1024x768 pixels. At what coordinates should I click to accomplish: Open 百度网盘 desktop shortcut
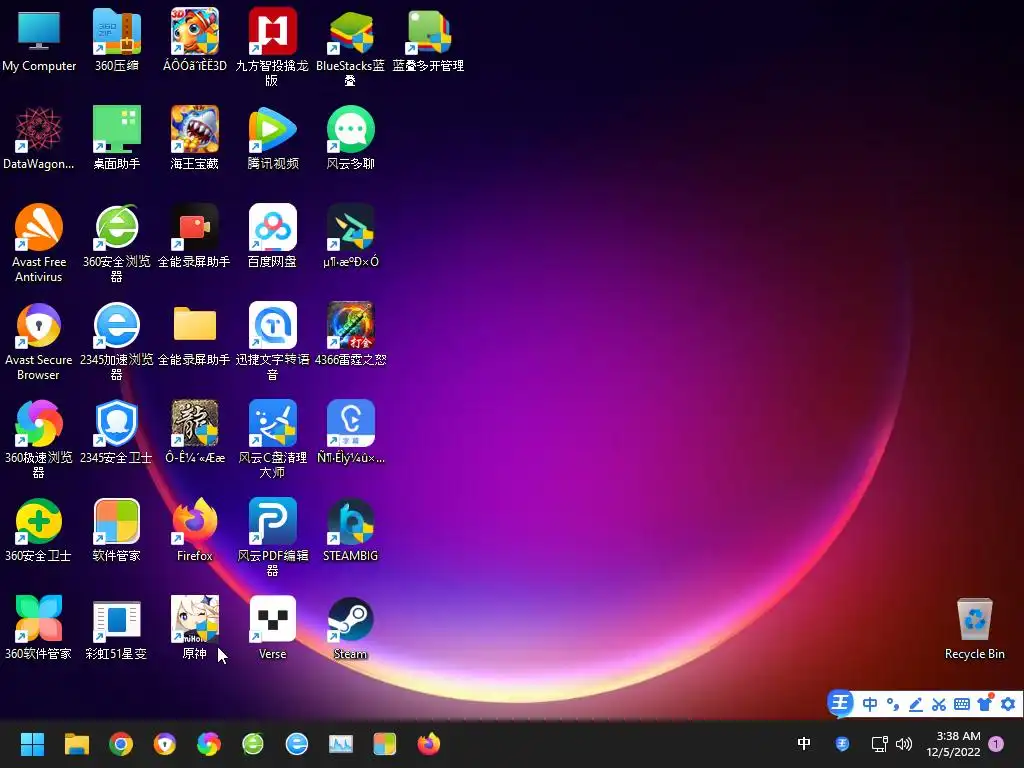[x=272, y=235]
